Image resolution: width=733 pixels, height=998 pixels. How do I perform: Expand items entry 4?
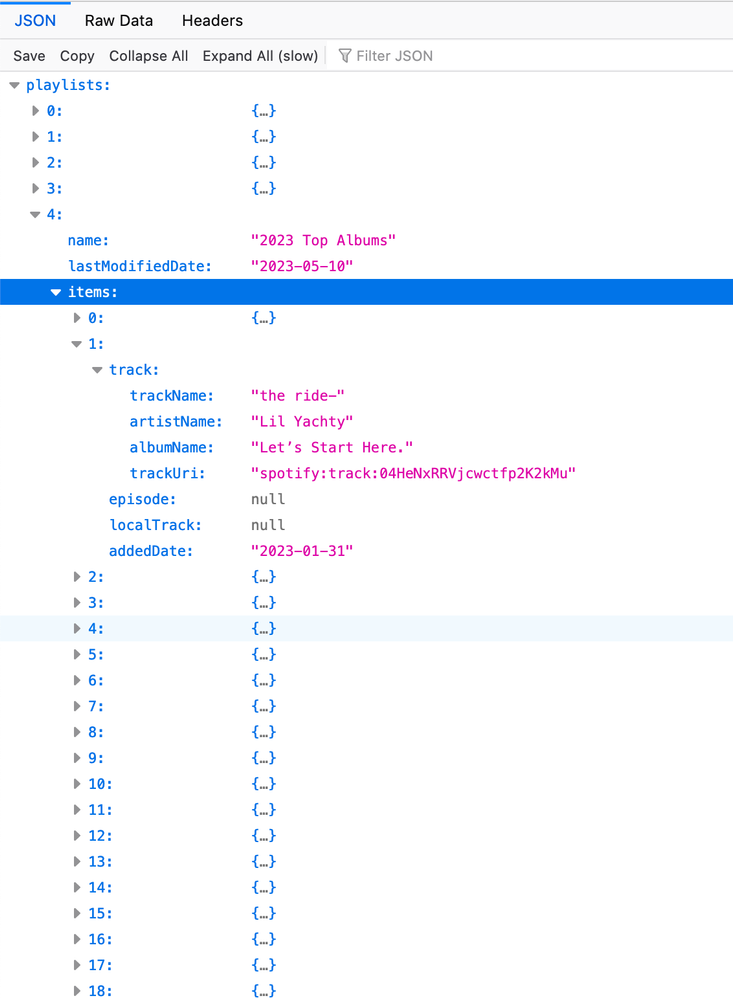pyautogui.click(x=77, y=629)
